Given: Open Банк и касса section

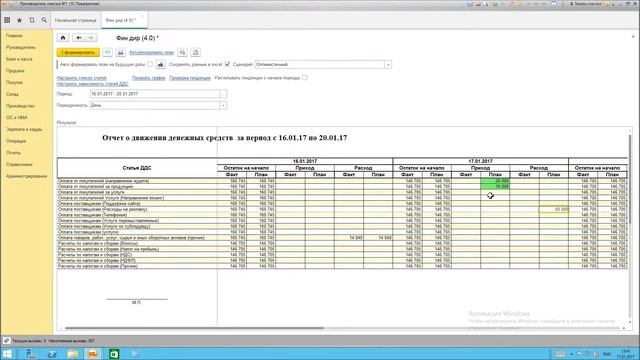Looking at the screenshot, I should [x=19, y=59].
